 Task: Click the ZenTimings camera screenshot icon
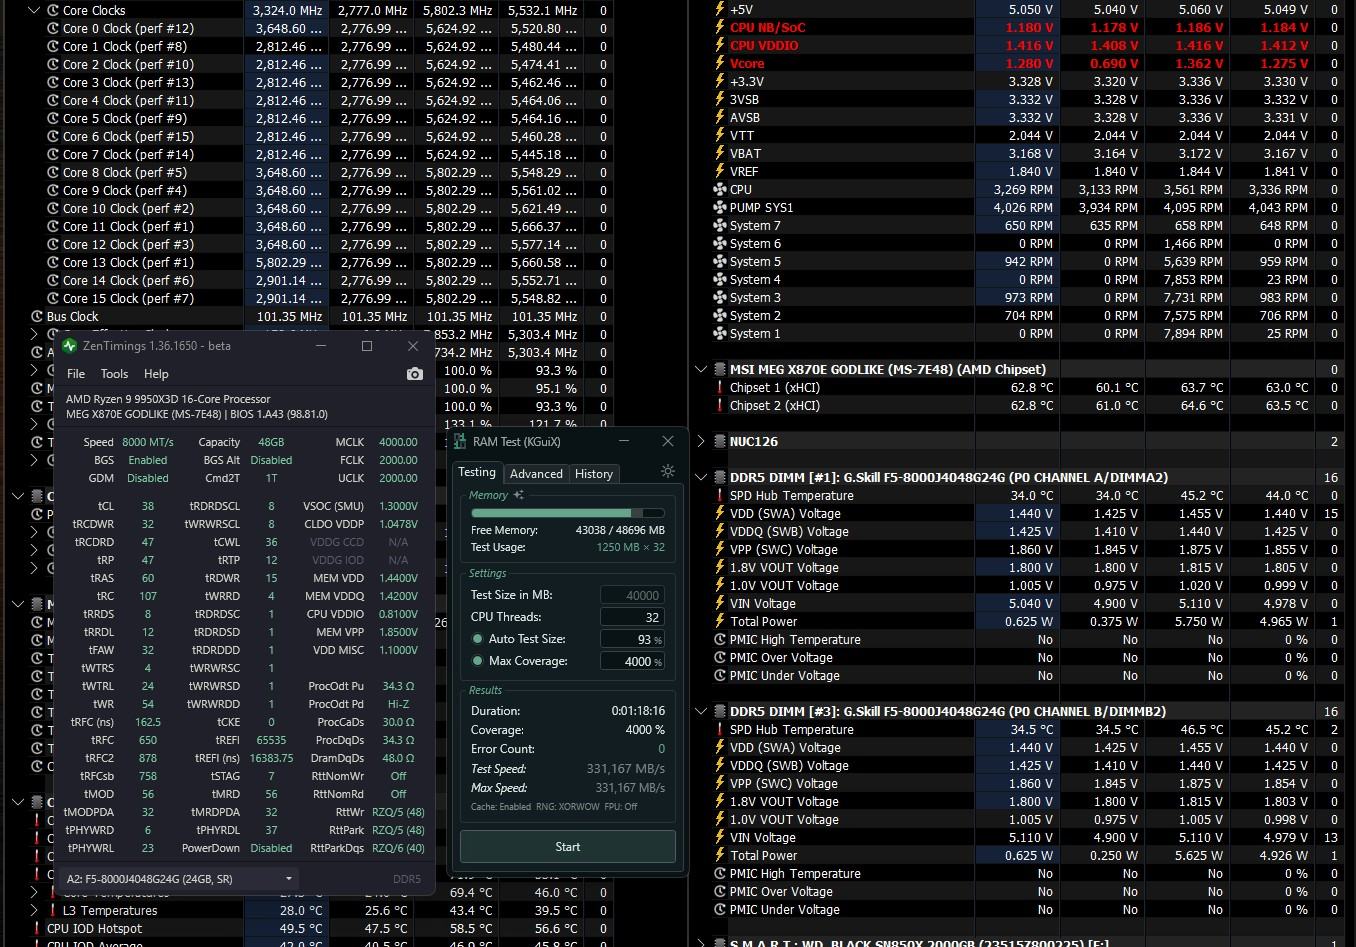pyautogui.click(x=415, y=374)
